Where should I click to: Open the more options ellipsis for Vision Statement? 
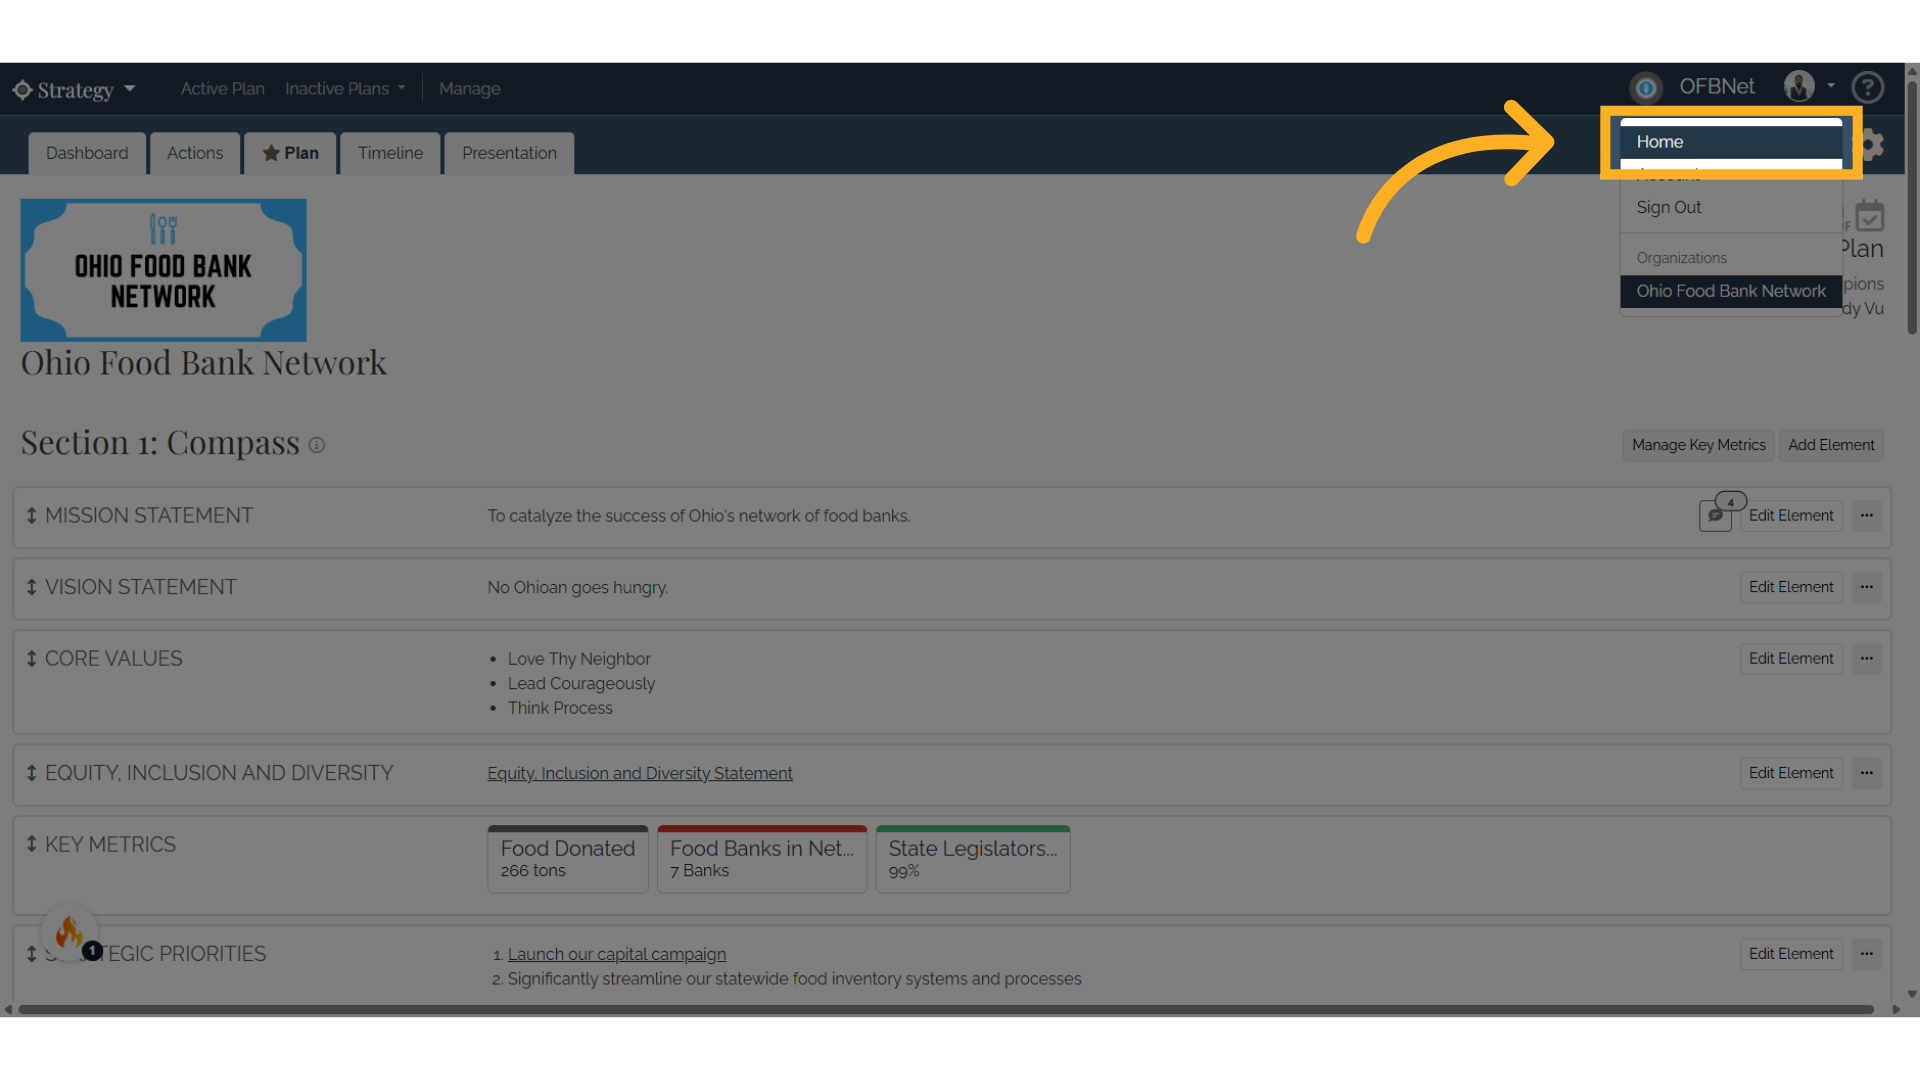coord(1866,587)
